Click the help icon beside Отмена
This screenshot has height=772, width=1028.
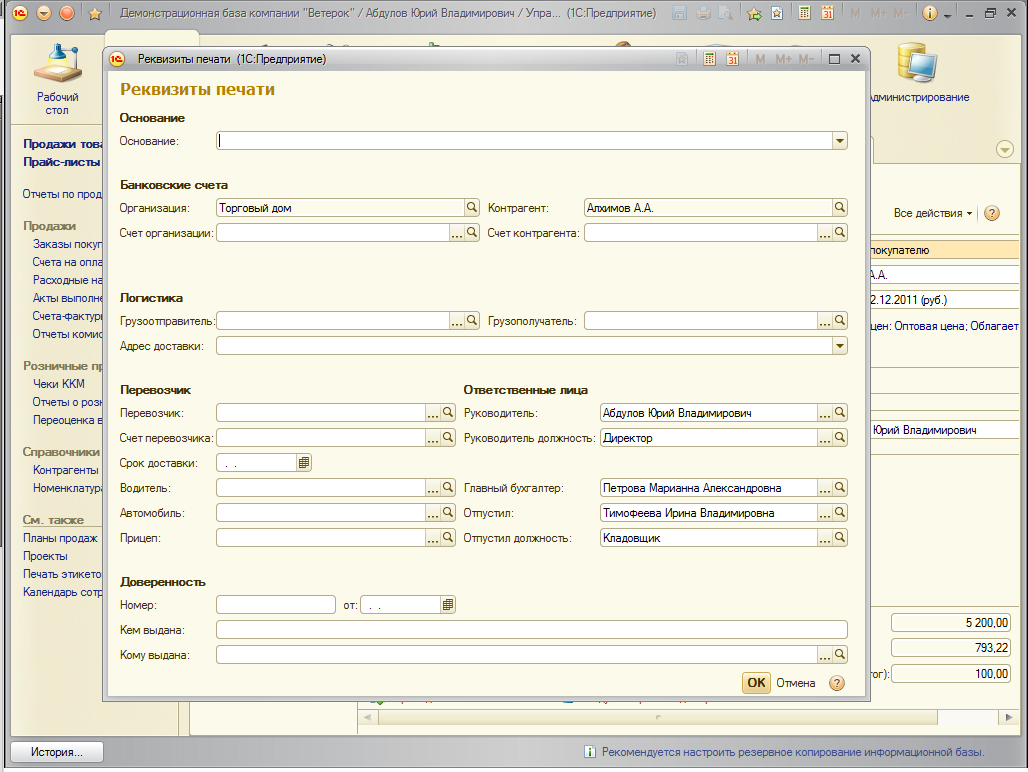coord(837,683)
